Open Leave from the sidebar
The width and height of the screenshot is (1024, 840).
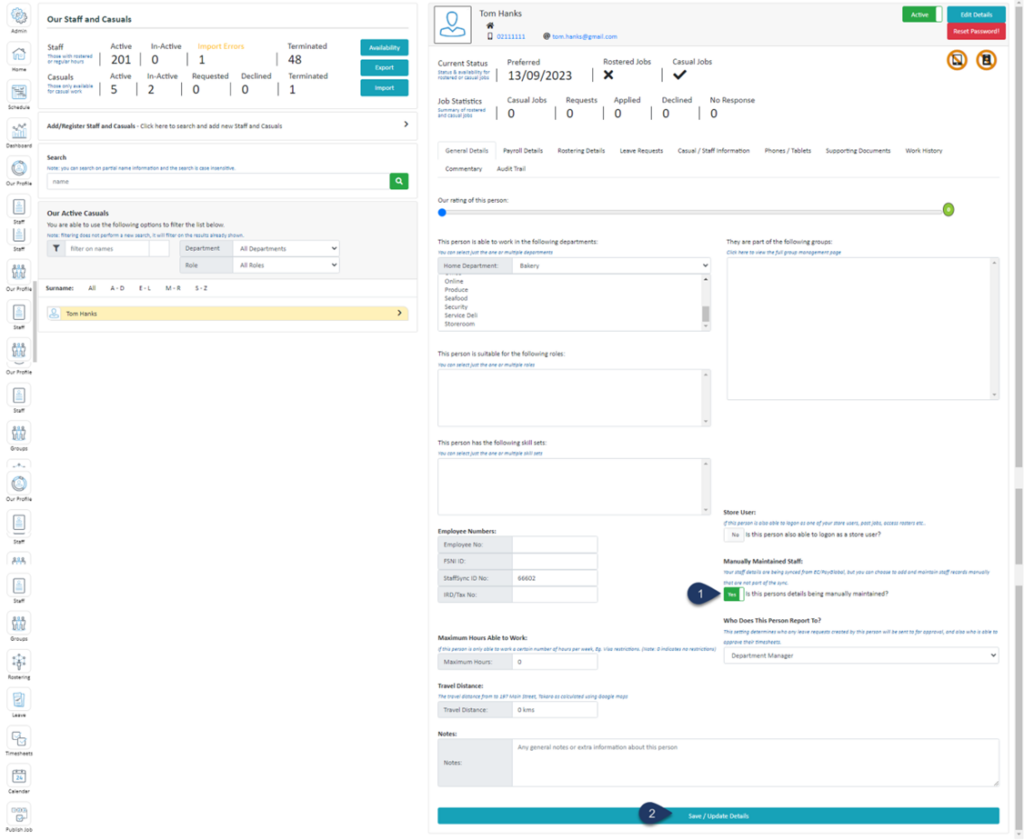pyautogui.click(x=19, y=703)
